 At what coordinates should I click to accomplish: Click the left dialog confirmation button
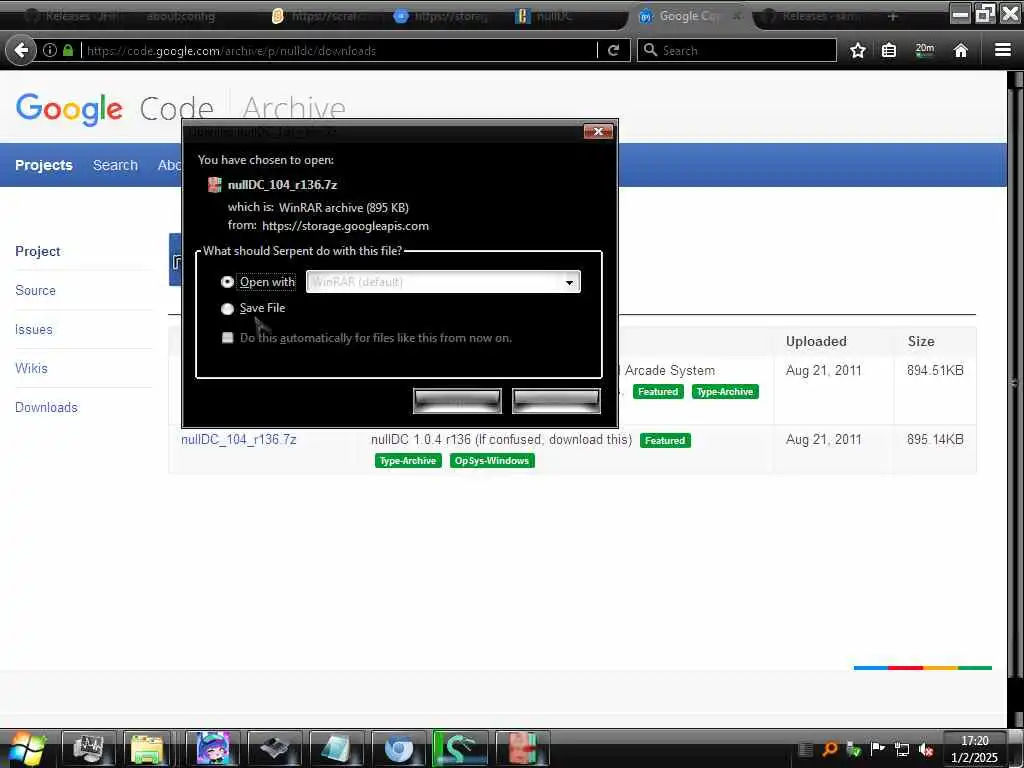[x=457, y=400]
